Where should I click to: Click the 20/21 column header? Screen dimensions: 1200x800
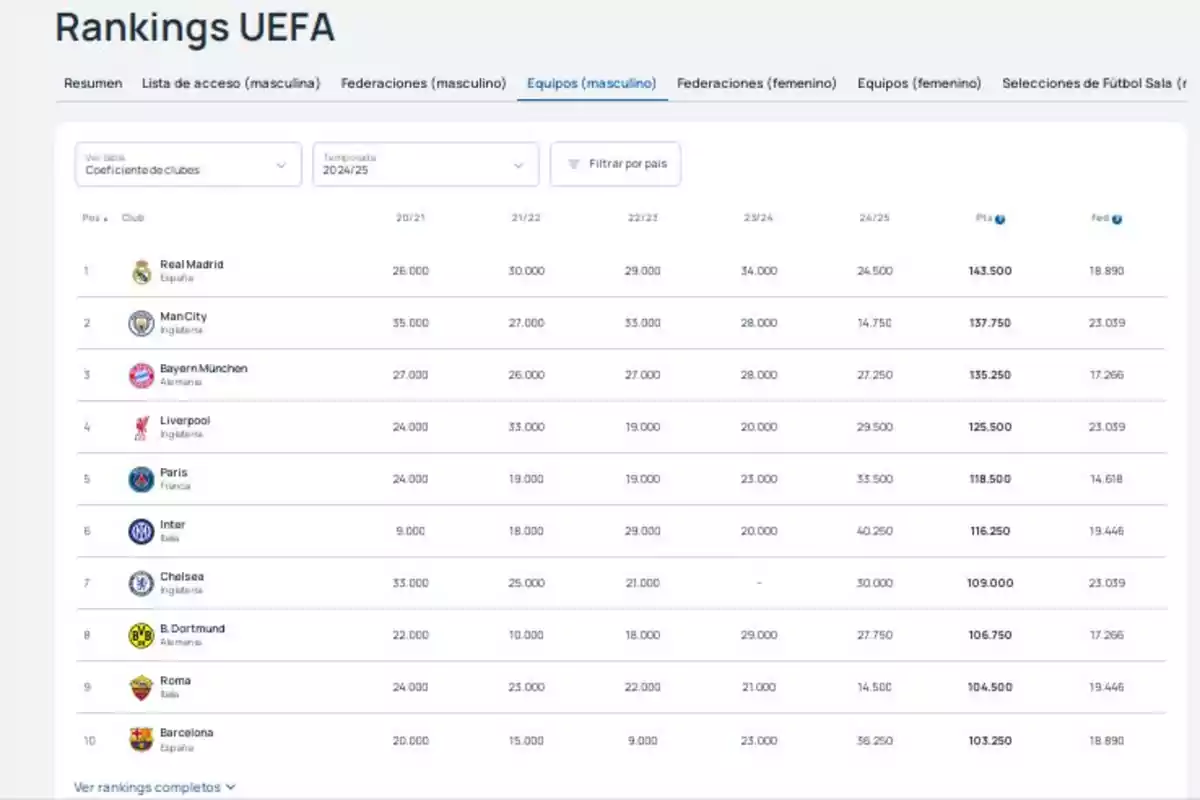click(411, 218)
